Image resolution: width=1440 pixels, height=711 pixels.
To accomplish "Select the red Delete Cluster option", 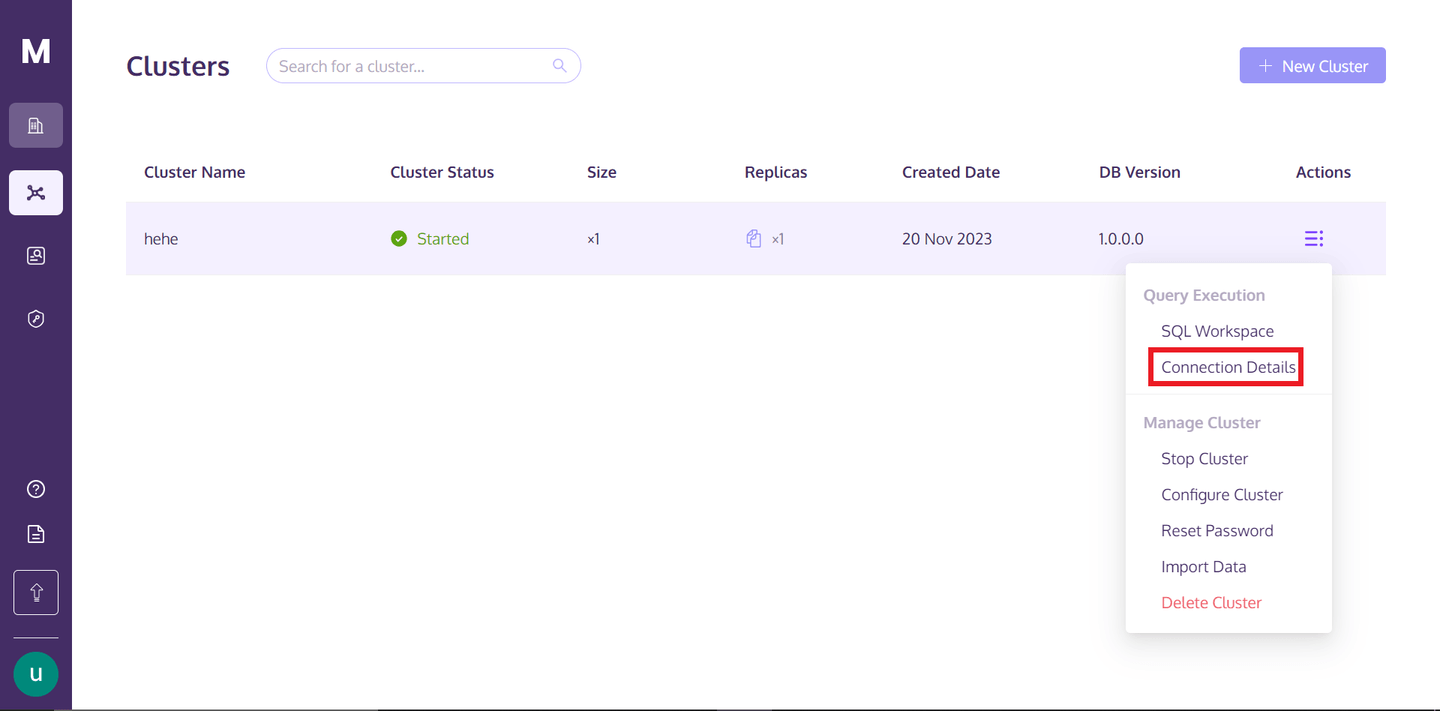I will tap(1211, 603).
